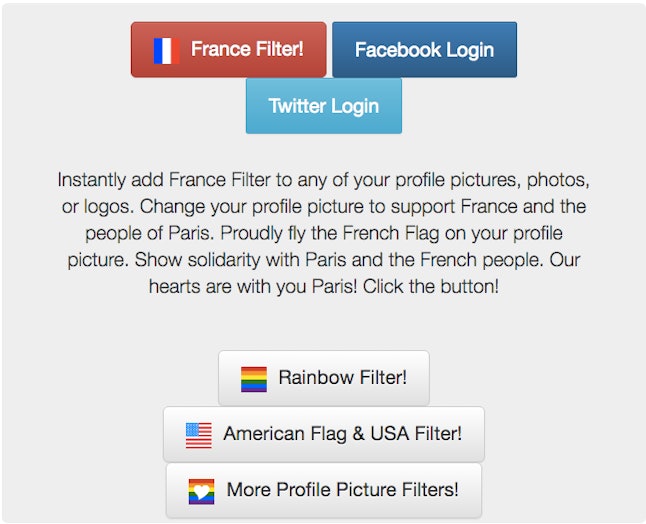Log in with the Facebook Login button

click(424, 50)
